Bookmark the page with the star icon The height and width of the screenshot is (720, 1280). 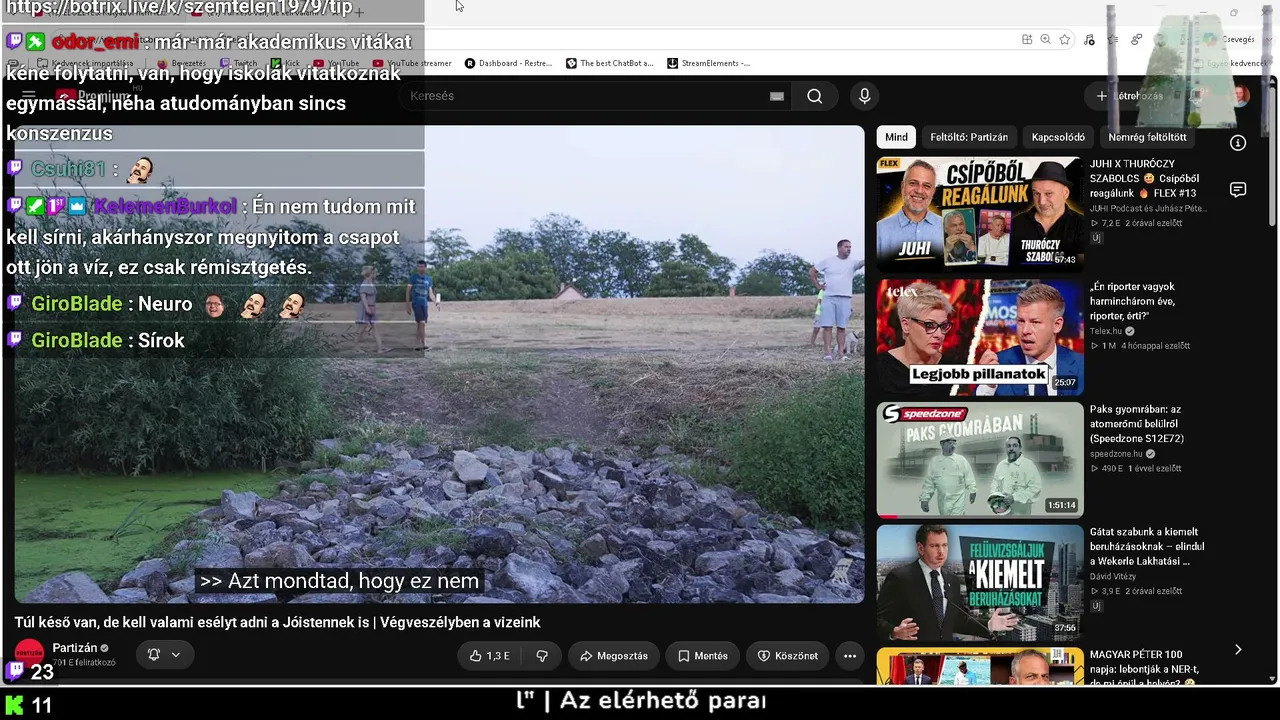point(1065,39)
